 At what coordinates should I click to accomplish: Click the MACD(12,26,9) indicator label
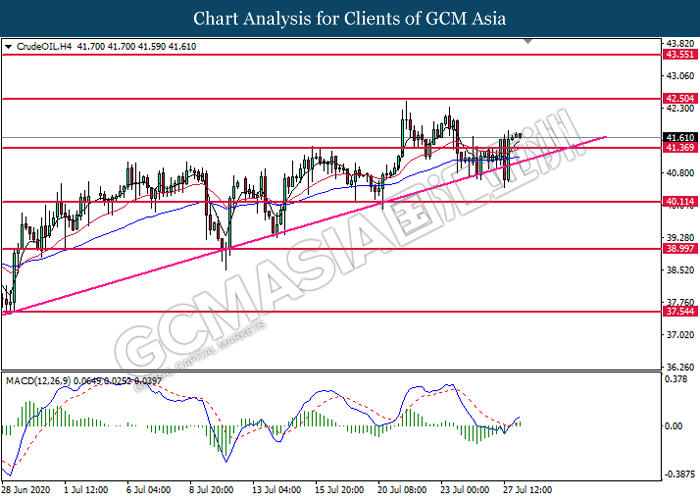(x=38, y=381)
